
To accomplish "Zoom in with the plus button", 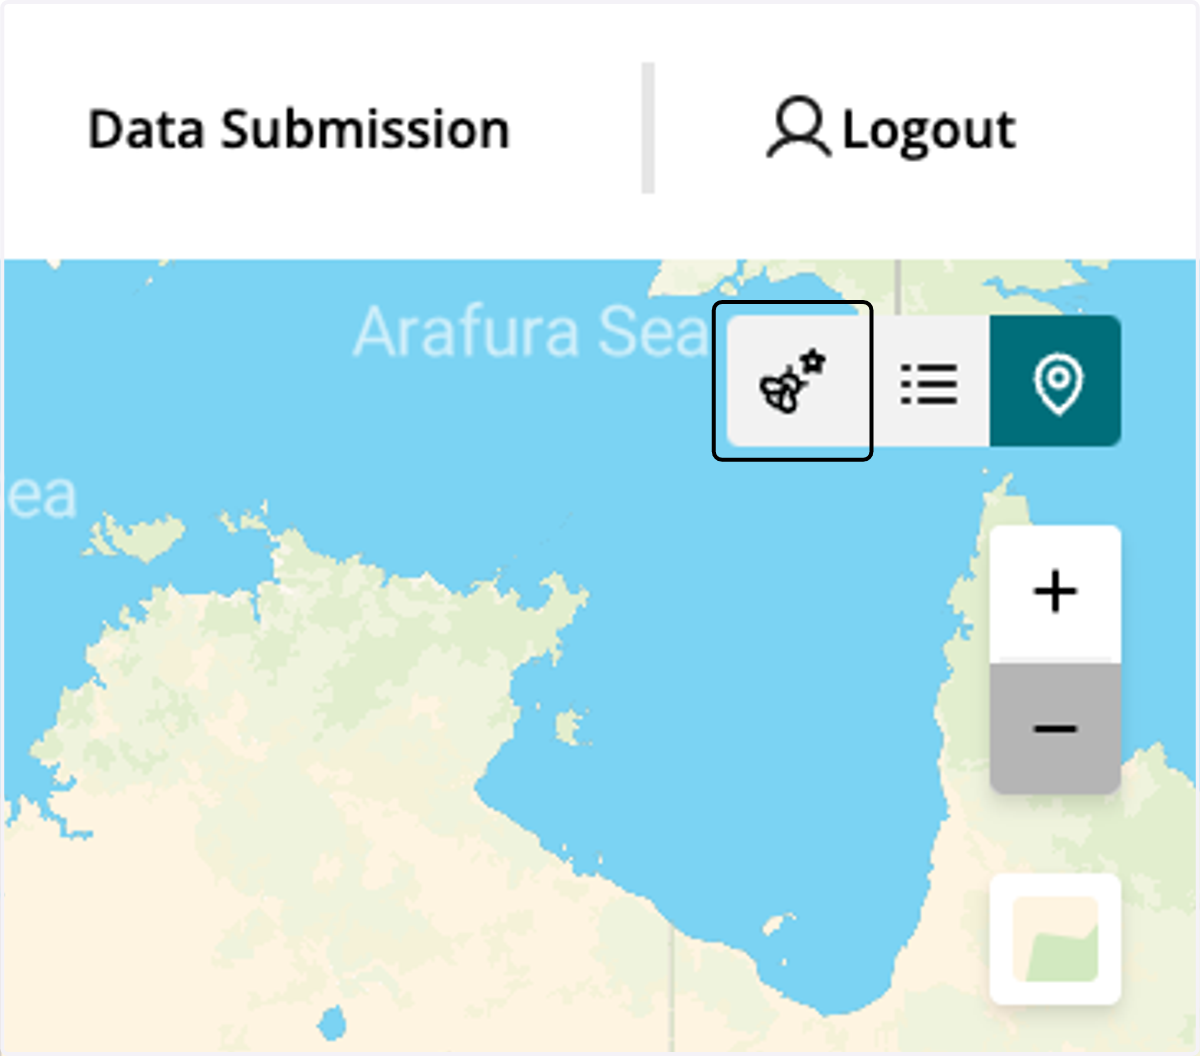I will pos(1055,592).
